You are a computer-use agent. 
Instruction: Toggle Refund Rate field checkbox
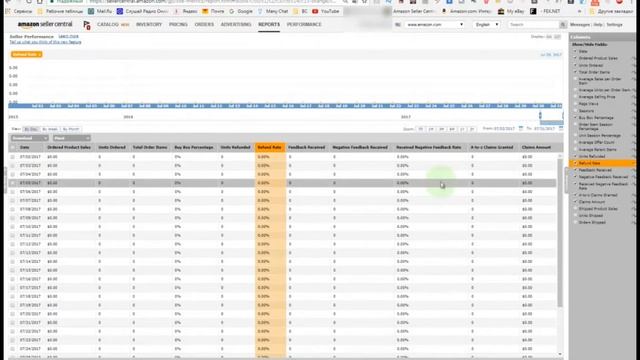(x=576, y=163)
